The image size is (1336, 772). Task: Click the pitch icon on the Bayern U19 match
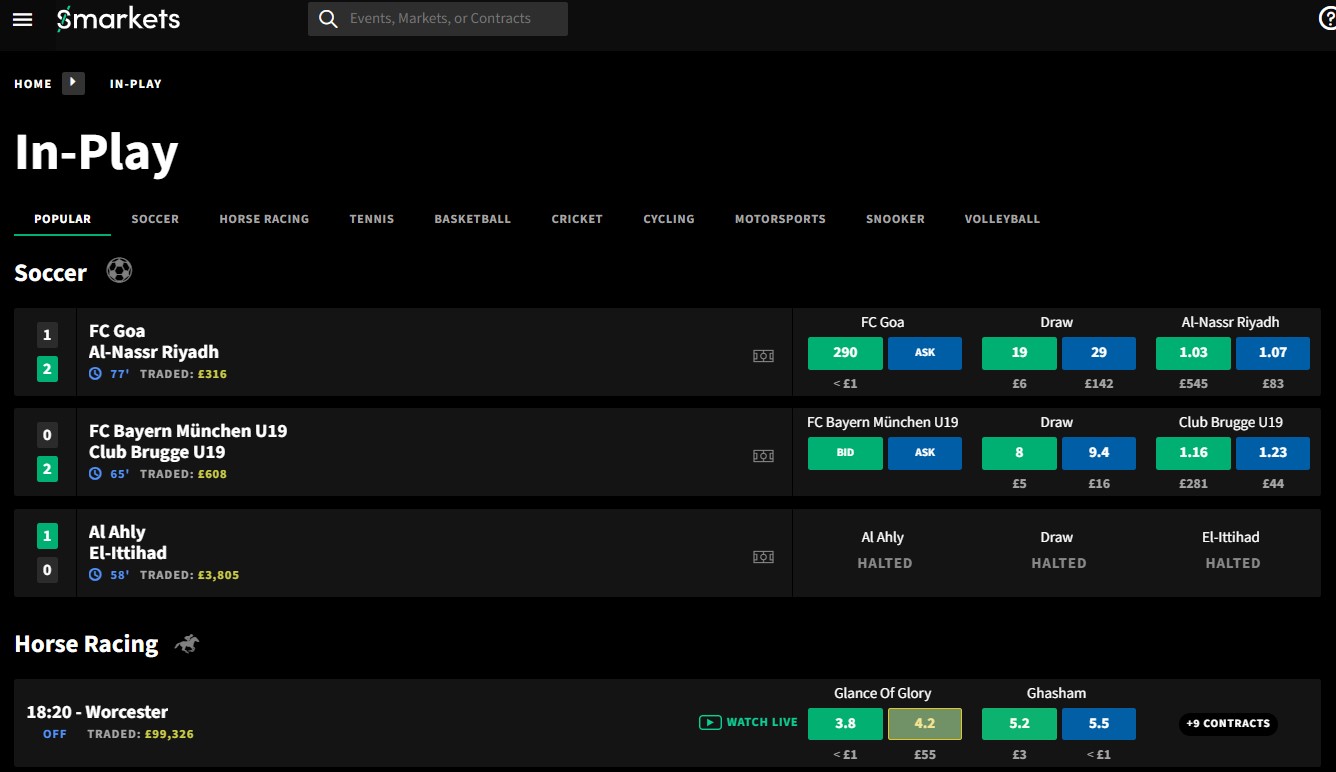(x=763, y=455)
